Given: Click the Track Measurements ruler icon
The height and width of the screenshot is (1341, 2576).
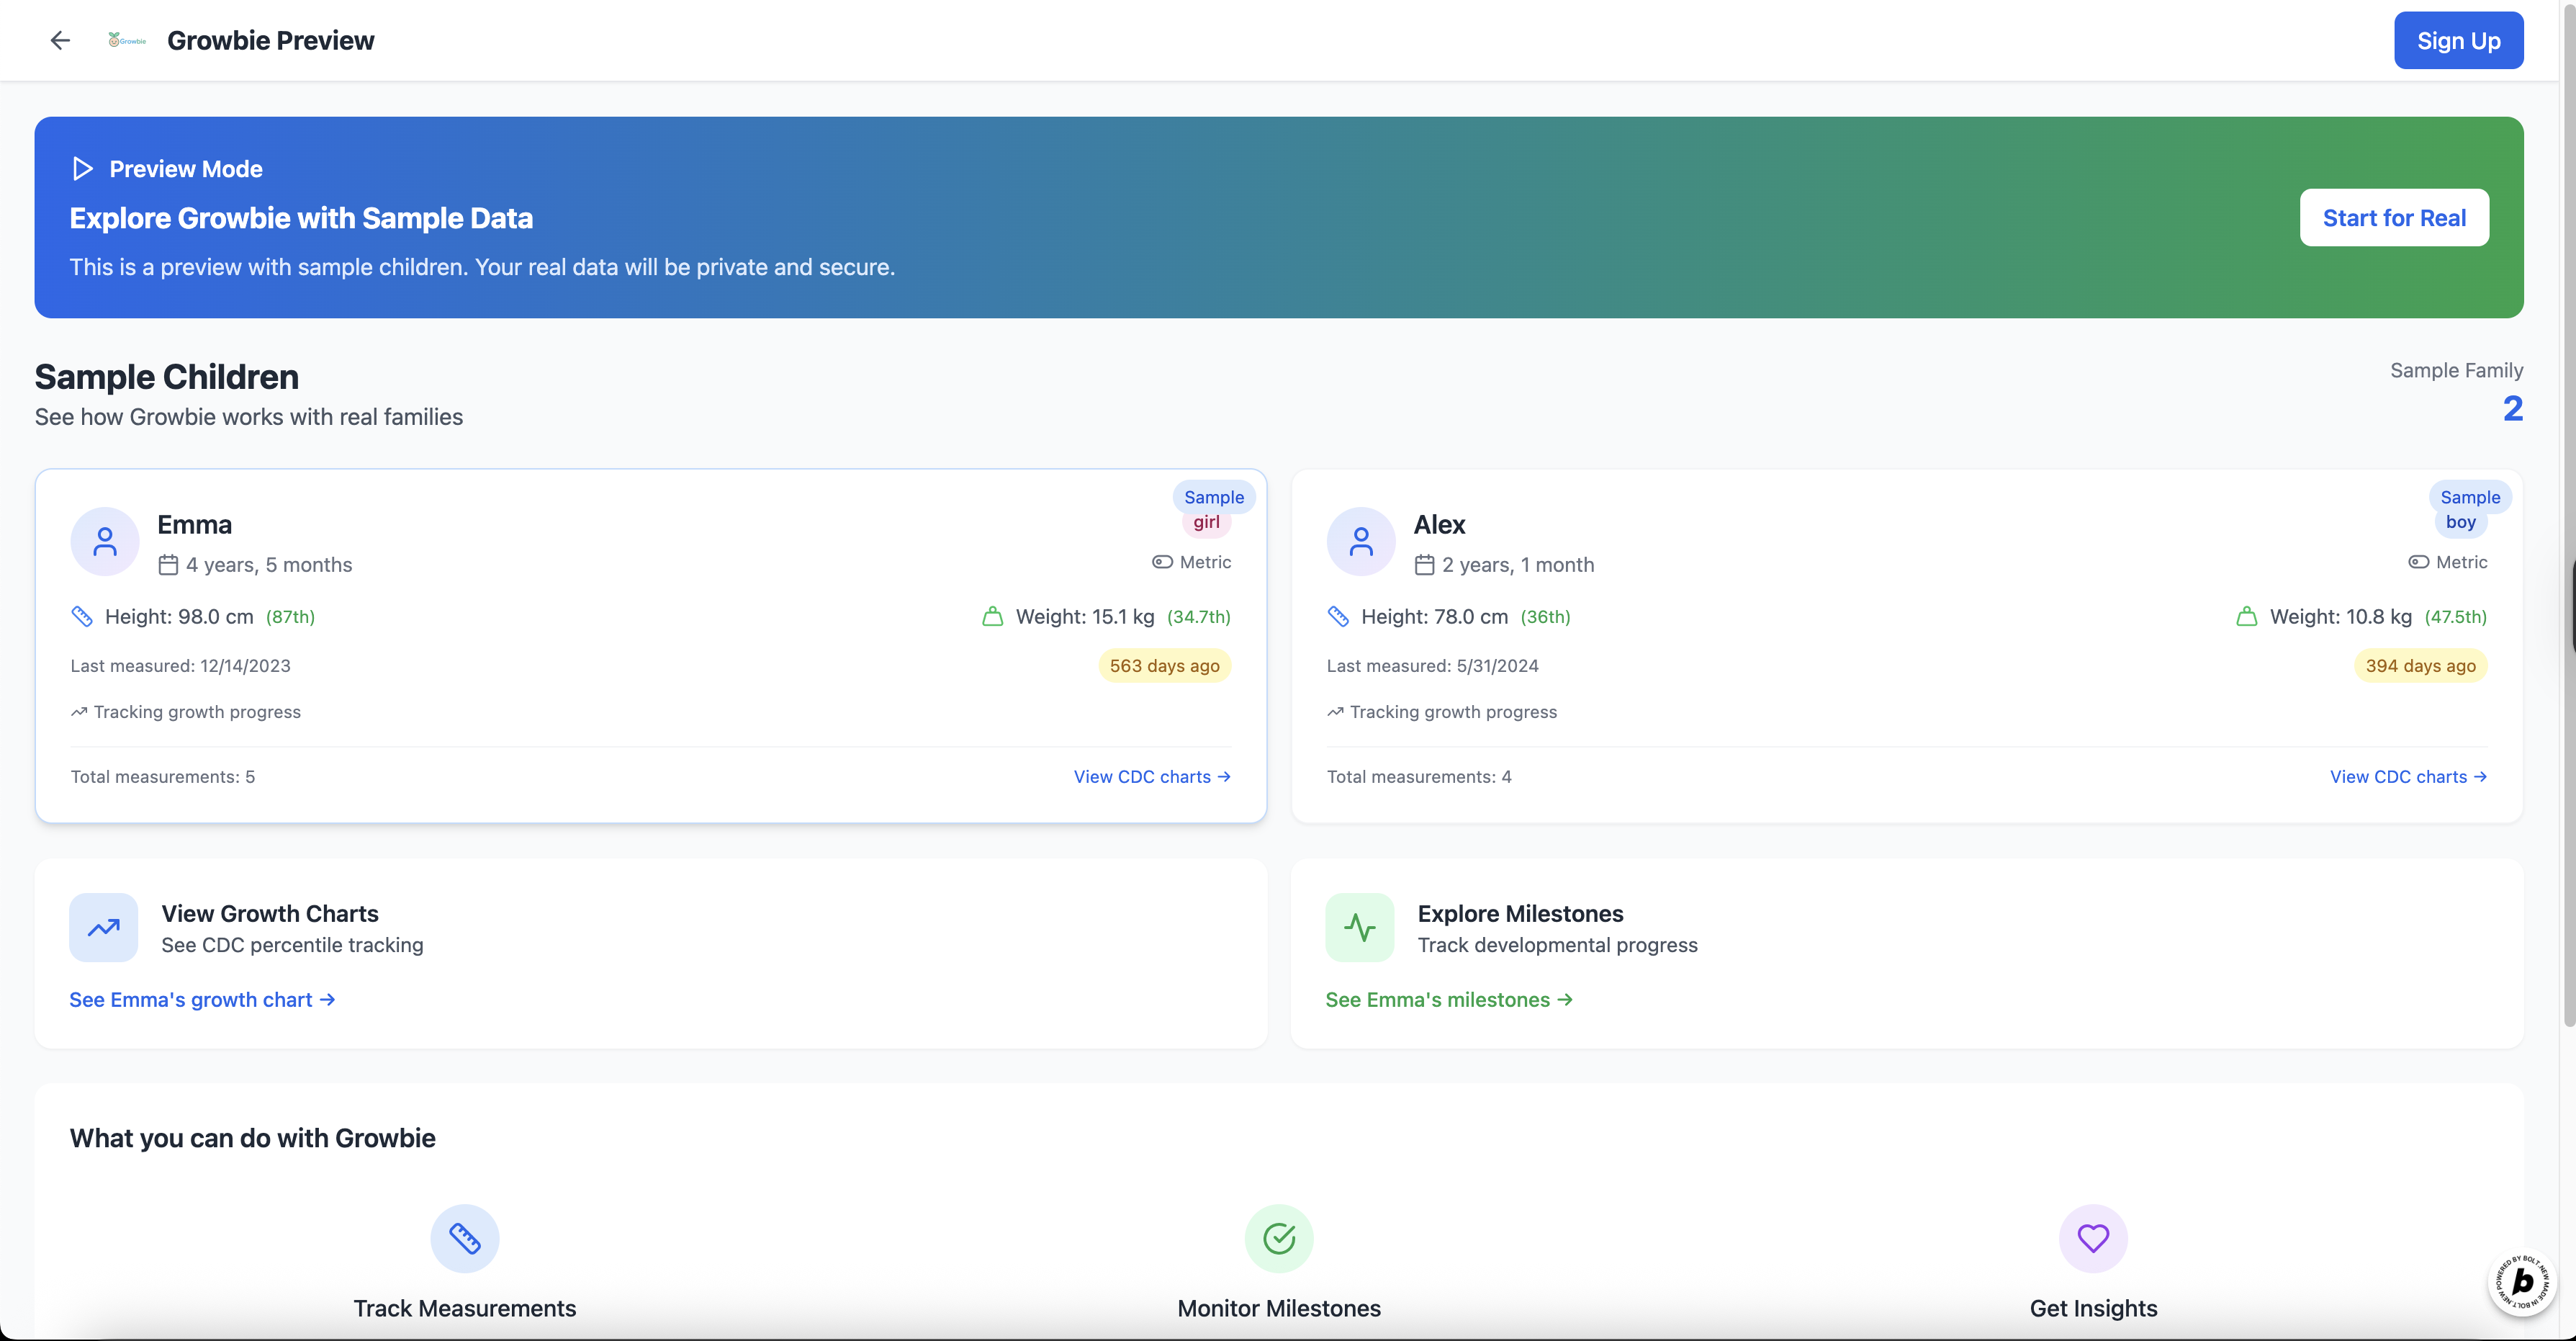Looking at the screenshot, I should click(x=464, y=1238).
